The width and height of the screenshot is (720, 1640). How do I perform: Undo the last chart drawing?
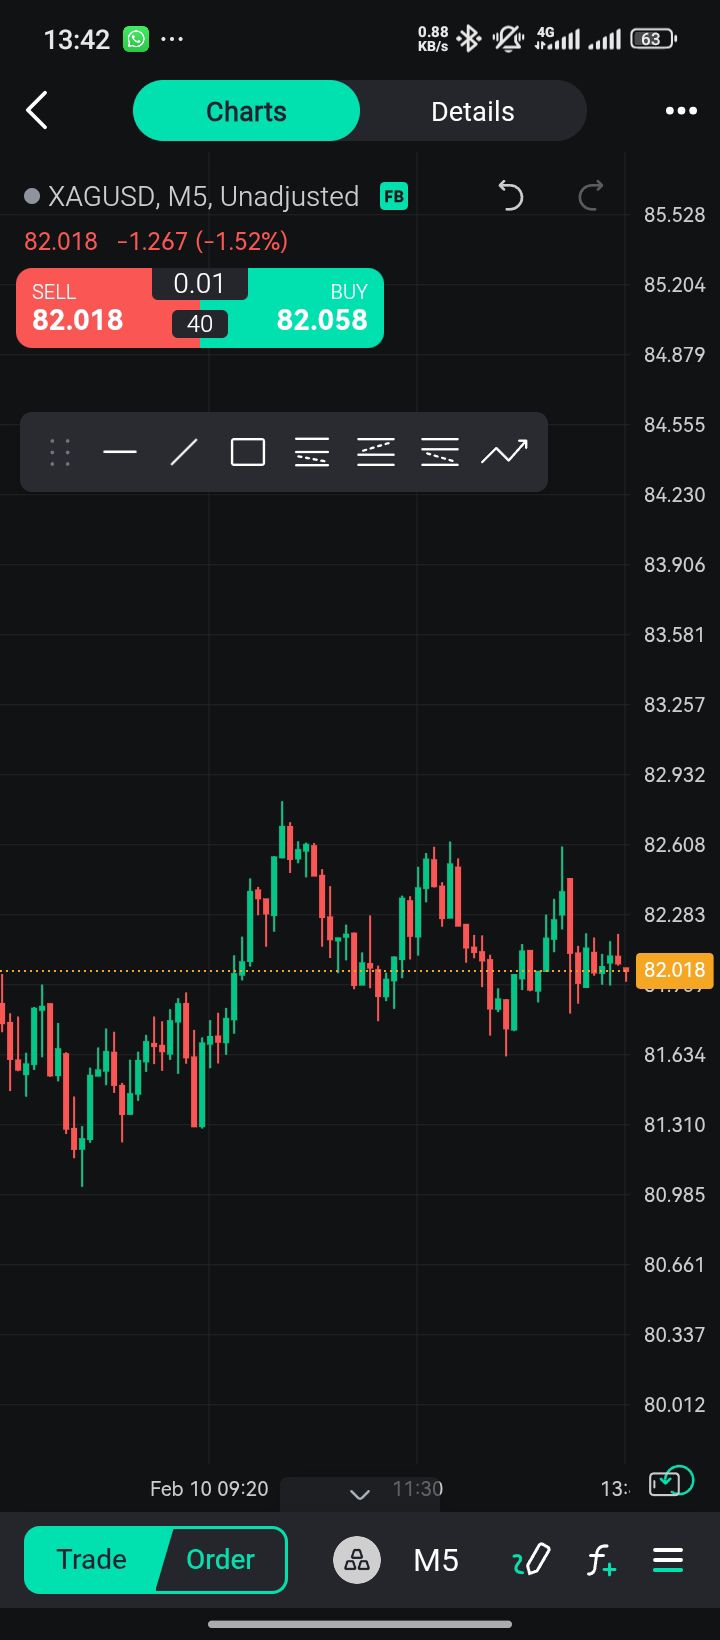[511, 196]
